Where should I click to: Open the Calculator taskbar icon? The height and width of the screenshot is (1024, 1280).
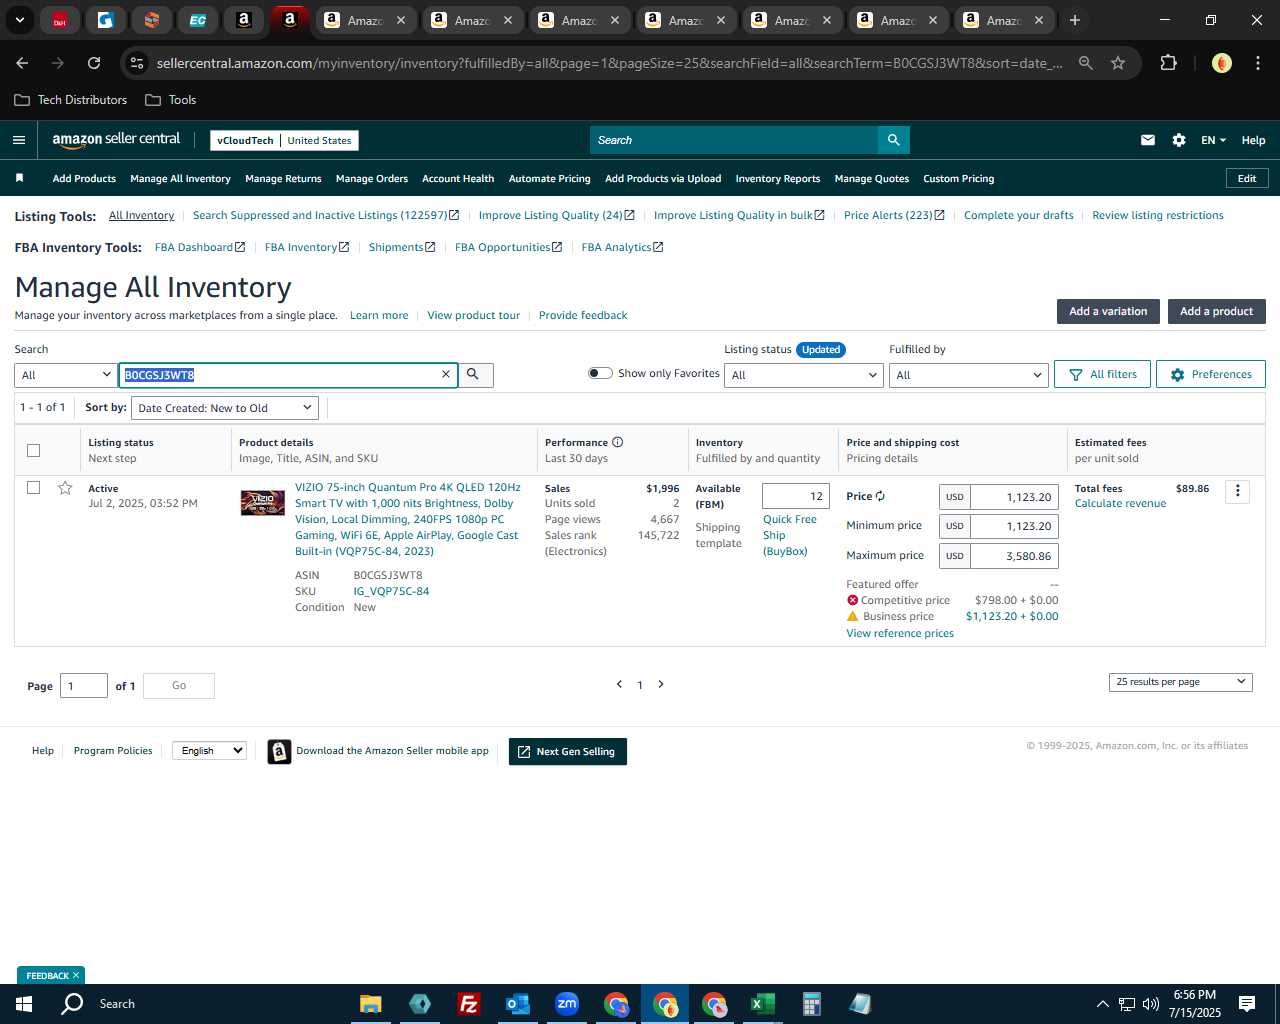click(811, 1004)
